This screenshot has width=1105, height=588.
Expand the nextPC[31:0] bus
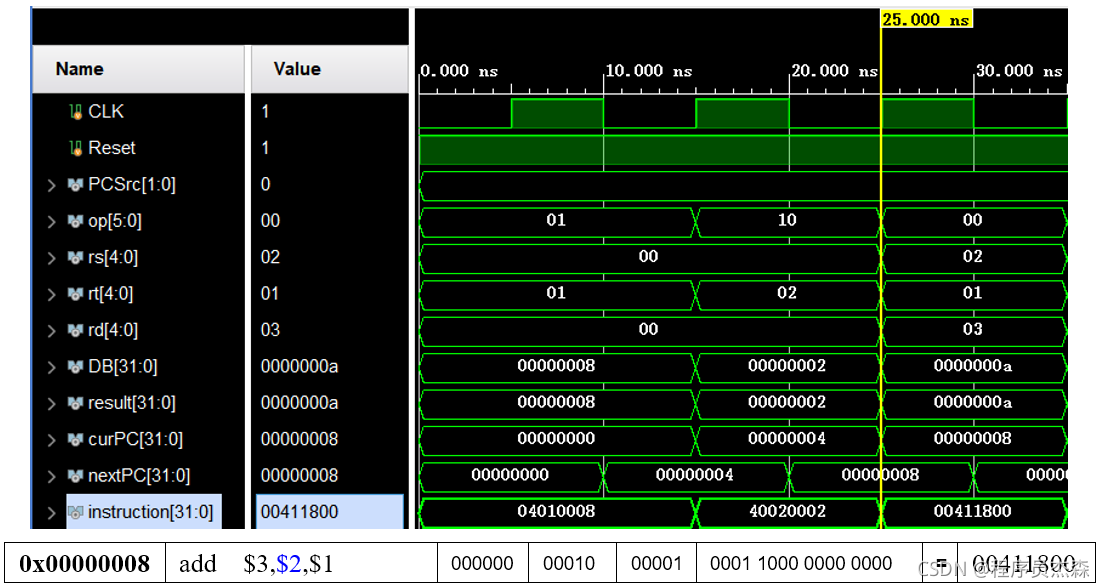coord(52,476)
